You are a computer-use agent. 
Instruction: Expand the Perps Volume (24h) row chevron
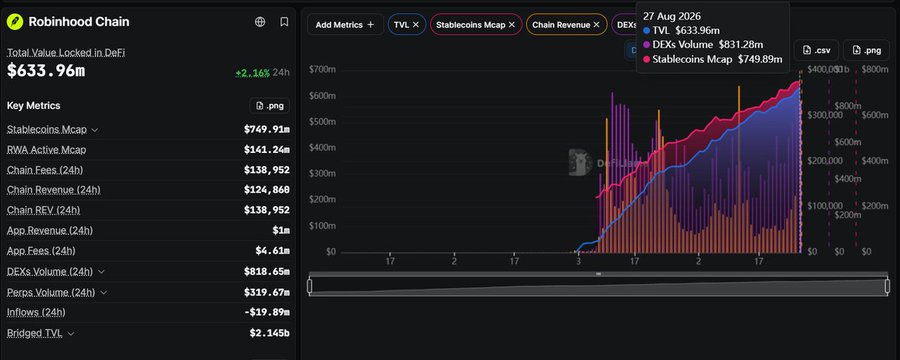[x=103, y=292]
